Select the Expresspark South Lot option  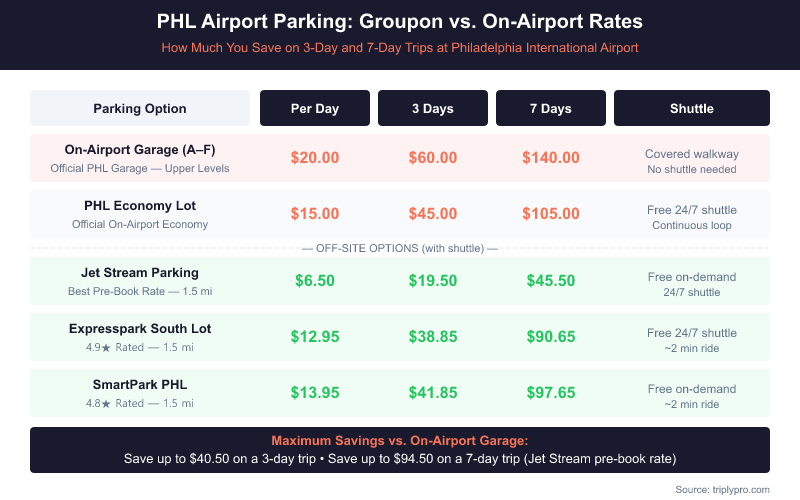(140, 328)
